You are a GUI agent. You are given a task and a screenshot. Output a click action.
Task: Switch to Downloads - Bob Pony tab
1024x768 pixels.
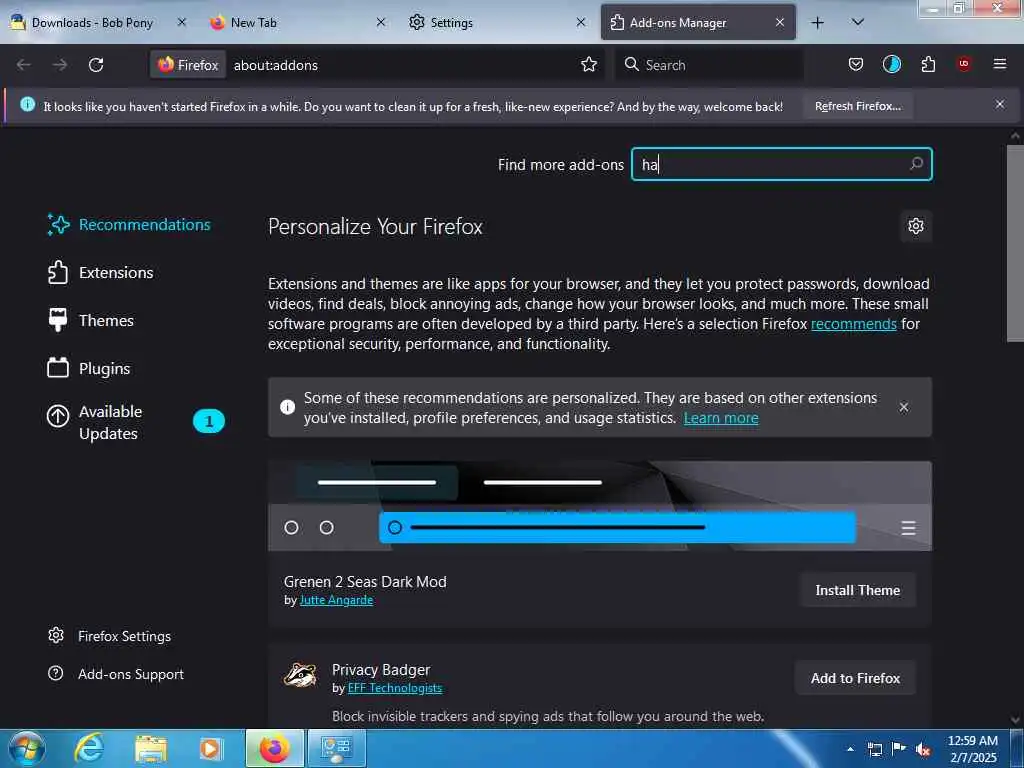[x=91, y=23]
